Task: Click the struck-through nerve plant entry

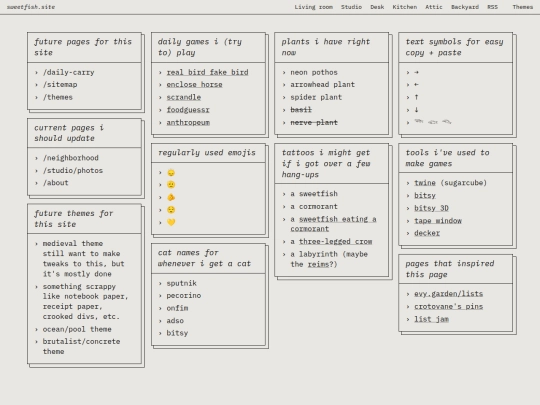Action: pos(314,123)
